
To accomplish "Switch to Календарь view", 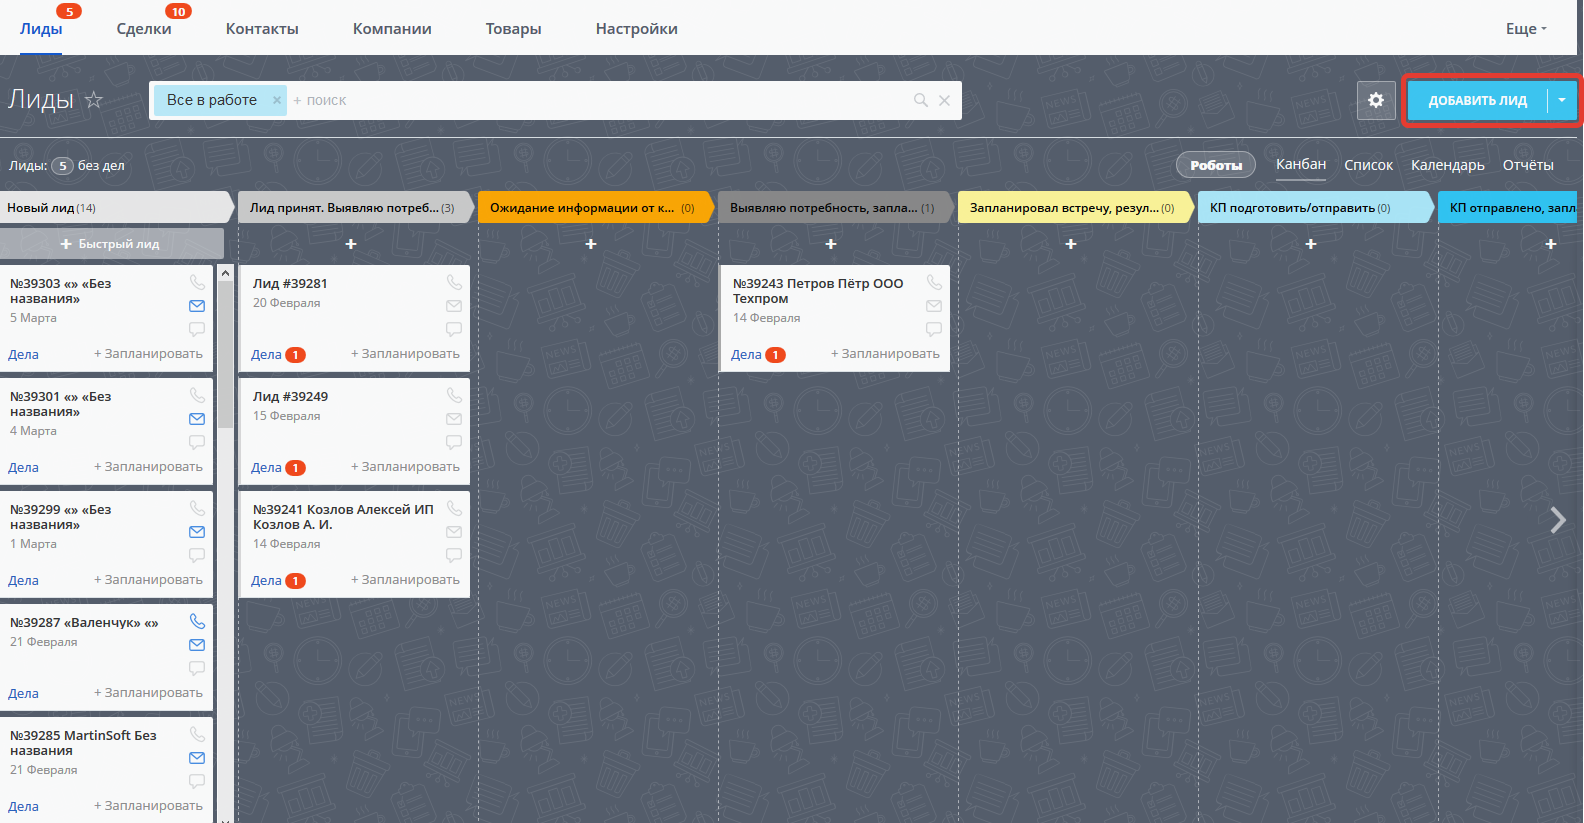I will [x=1448, y=165].
